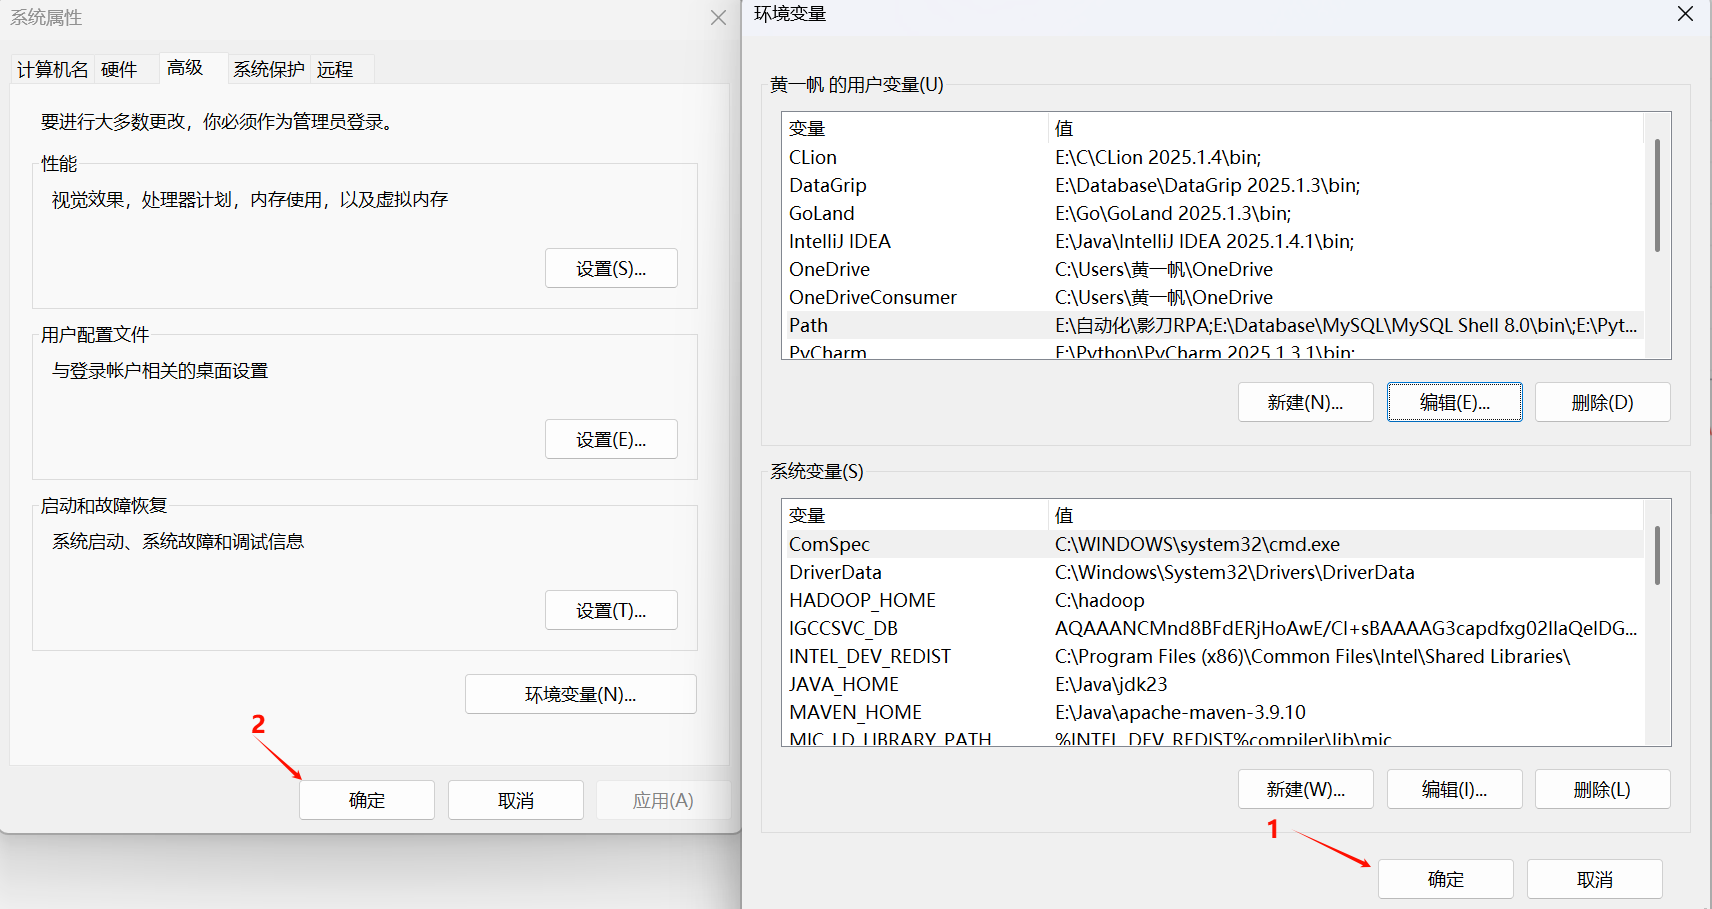The image size is (1712, 909).
Task: Open performance 设置(S)... button
Action: 611,269
